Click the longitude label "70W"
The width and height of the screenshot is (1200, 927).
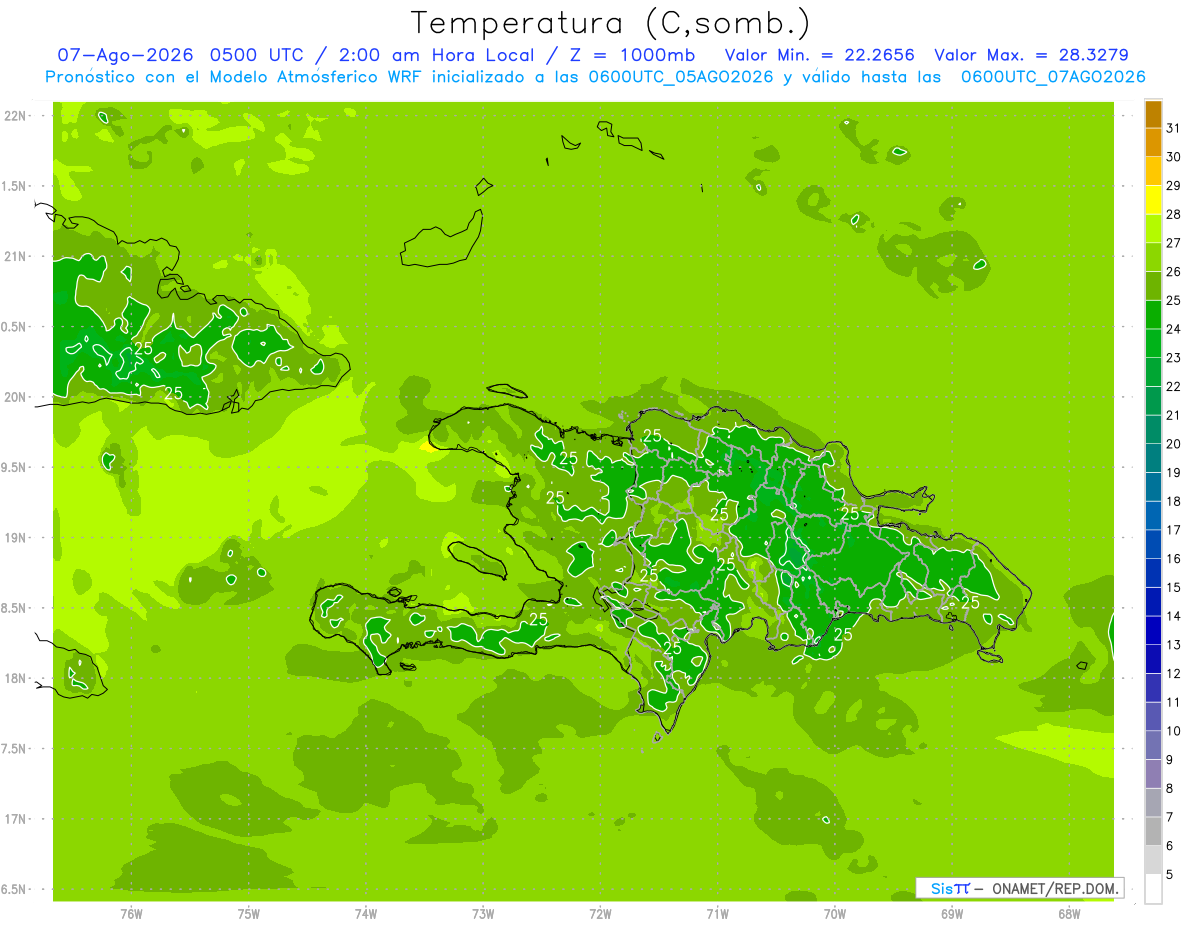click(x=835, y=914)
